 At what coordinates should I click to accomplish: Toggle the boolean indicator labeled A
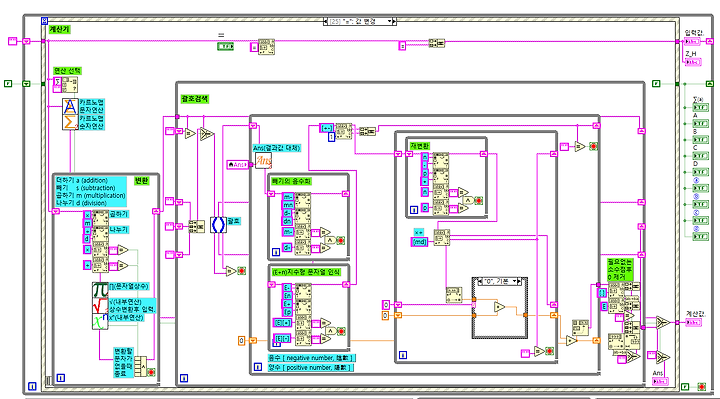click(701, 124)
